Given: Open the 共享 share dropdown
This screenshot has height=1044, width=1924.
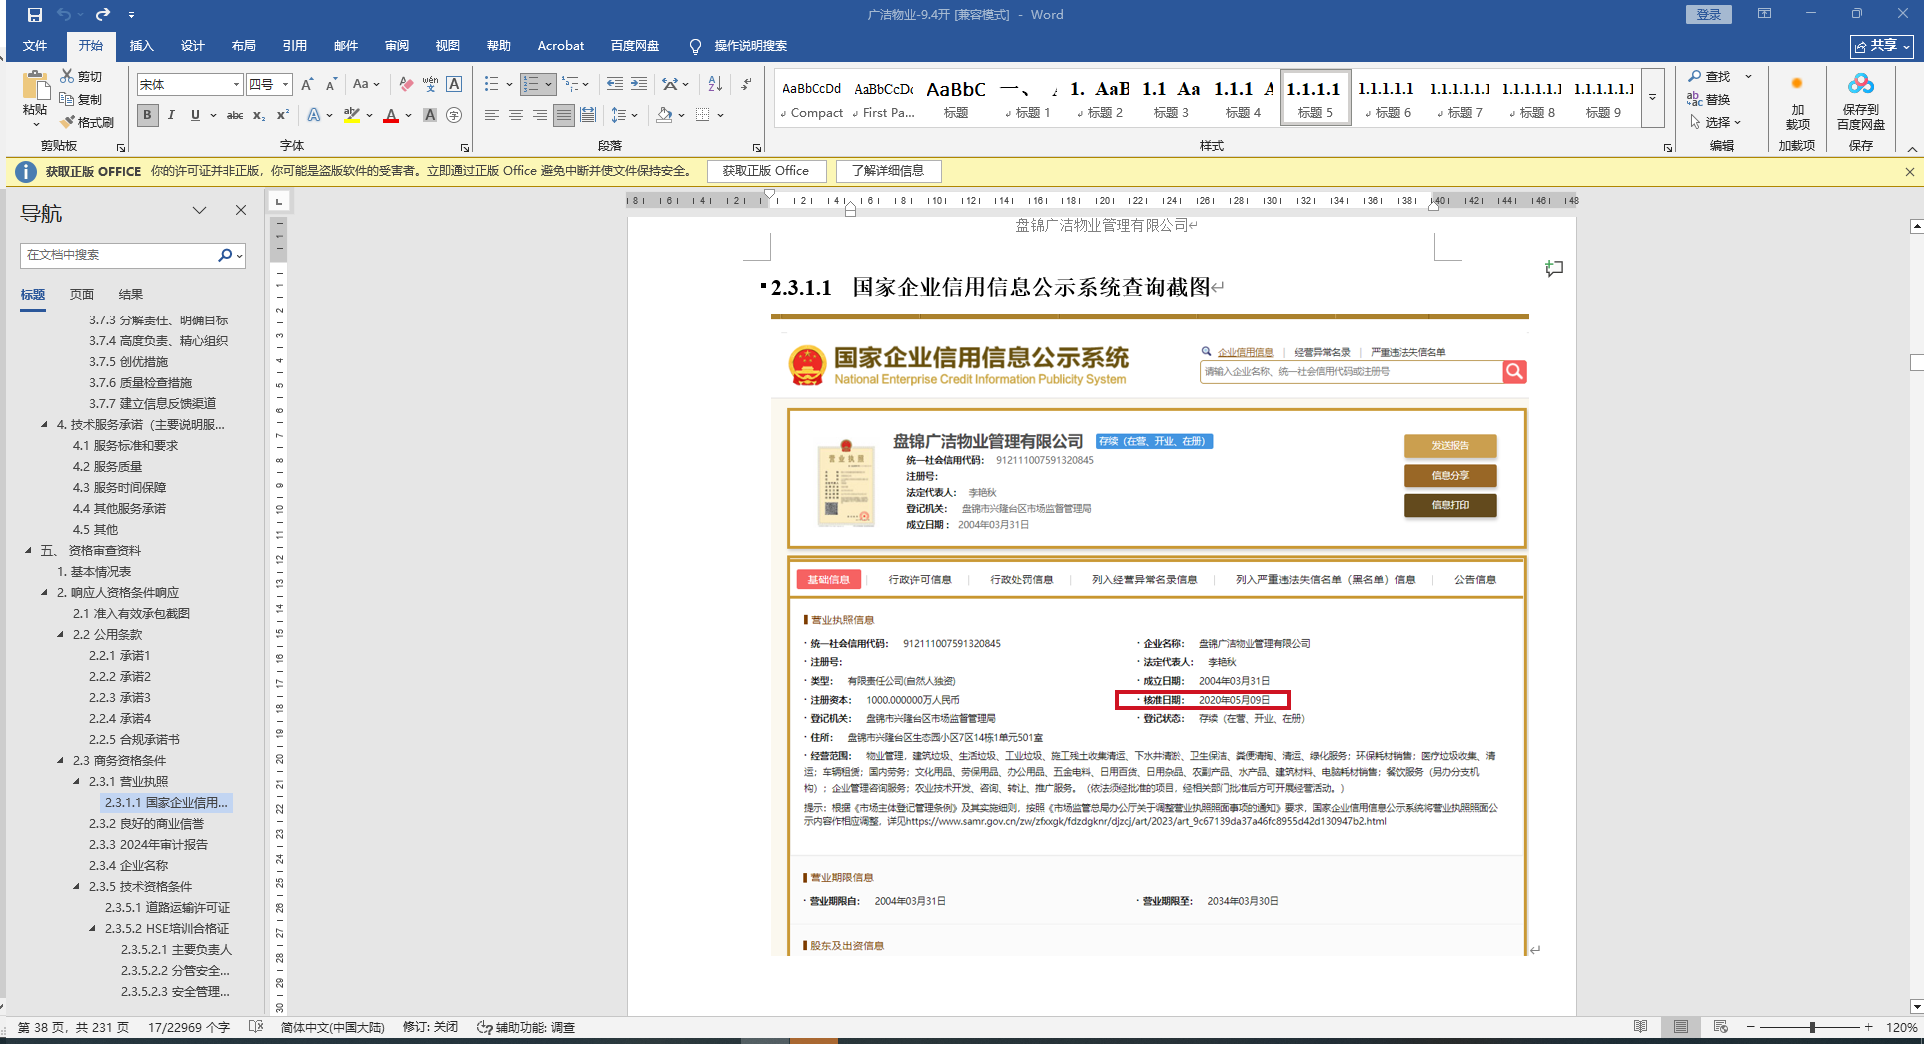Looking at the screenshot, I should [1882, 46].
